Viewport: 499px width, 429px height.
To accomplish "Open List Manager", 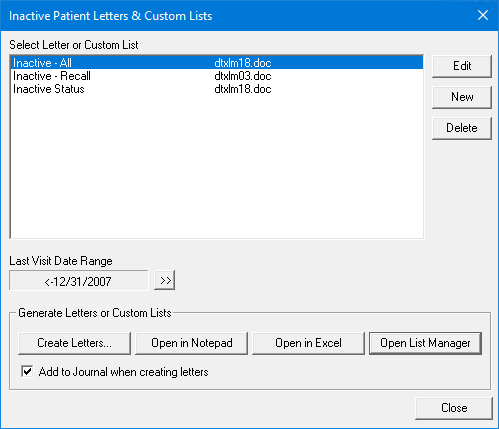I will point(425,343).
